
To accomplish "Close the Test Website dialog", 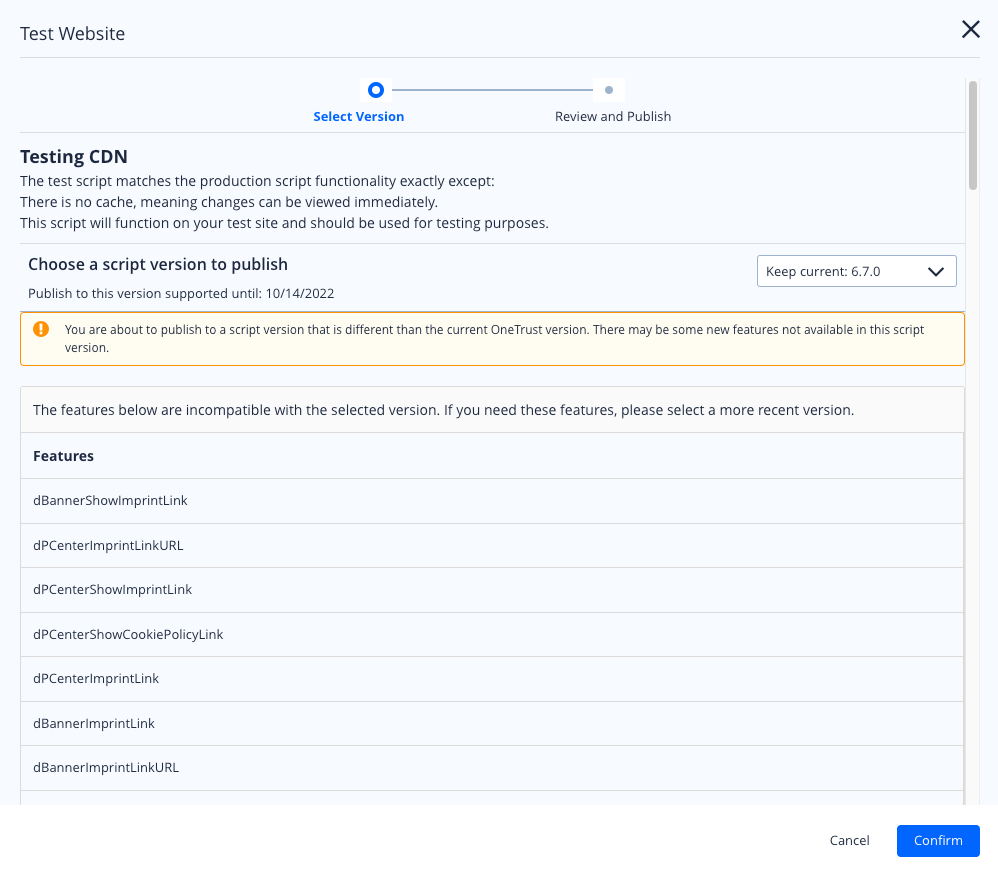I will tap(970, 30).
